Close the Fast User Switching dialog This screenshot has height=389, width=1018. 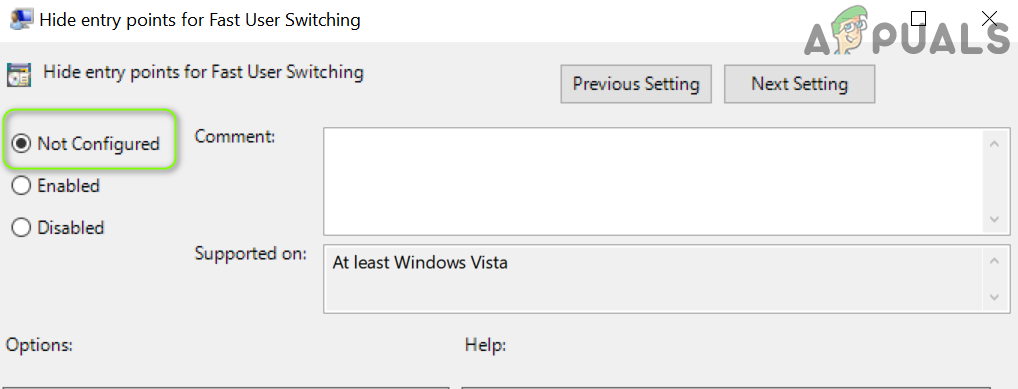point(989,18)
